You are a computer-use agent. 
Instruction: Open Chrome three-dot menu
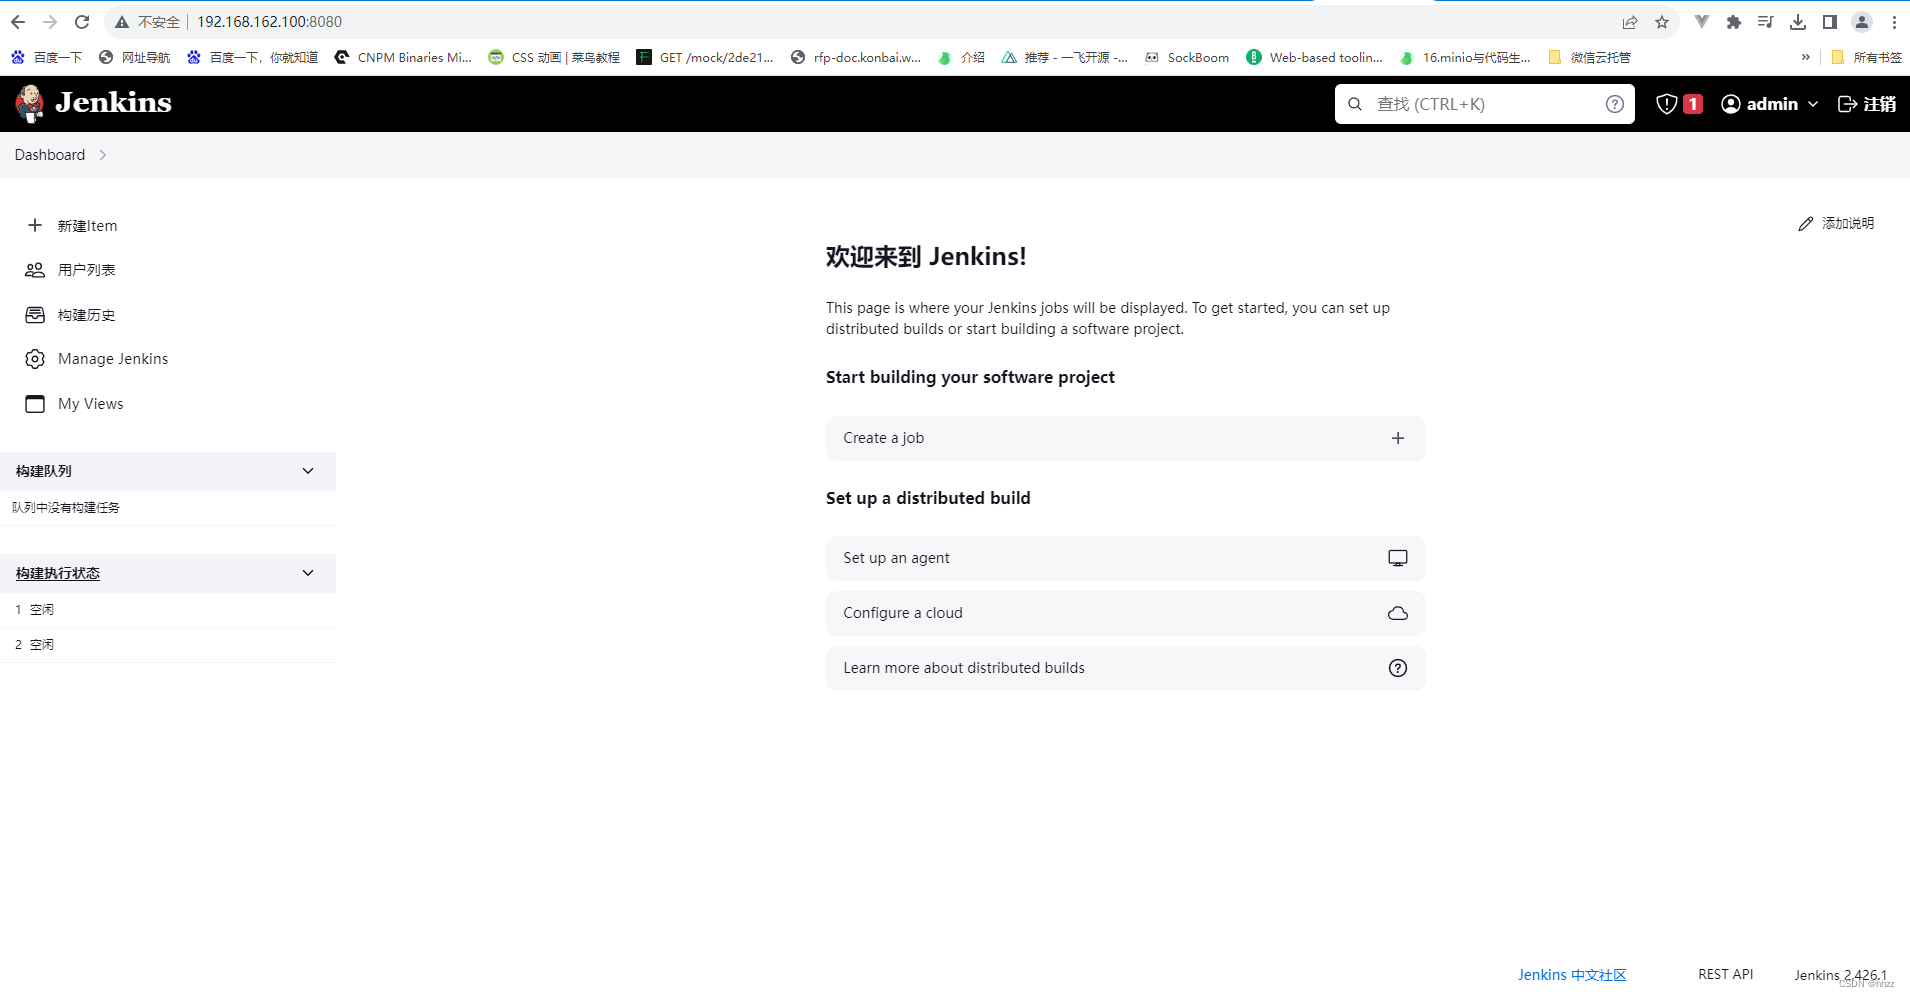(1894, 22)
